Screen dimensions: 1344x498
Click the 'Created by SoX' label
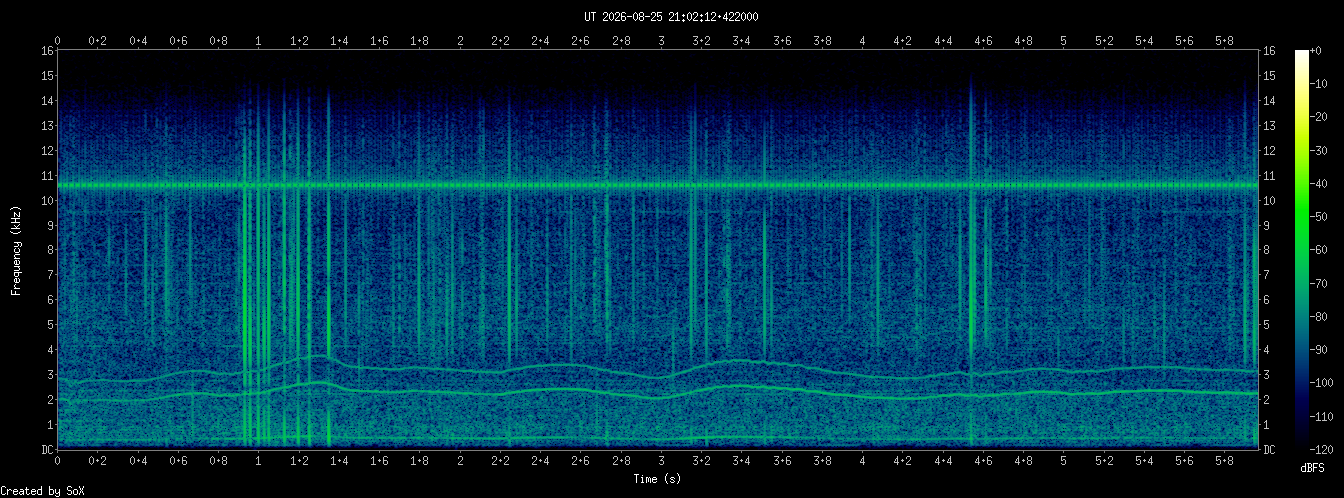tap(42, 490)
